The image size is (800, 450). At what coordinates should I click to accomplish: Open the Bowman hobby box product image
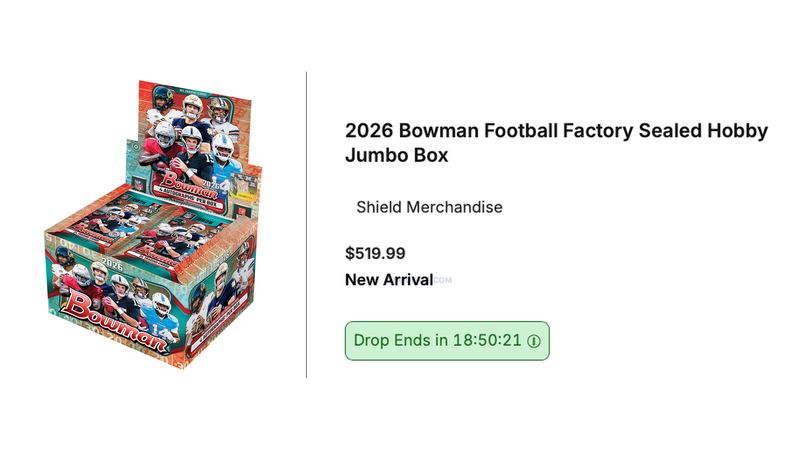point(154,224)
